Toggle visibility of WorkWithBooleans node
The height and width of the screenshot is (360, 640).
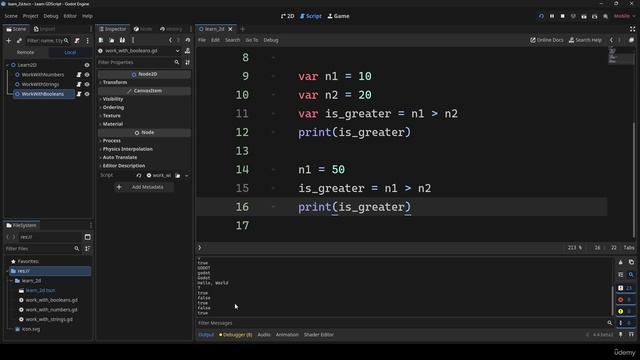[87, 94]
